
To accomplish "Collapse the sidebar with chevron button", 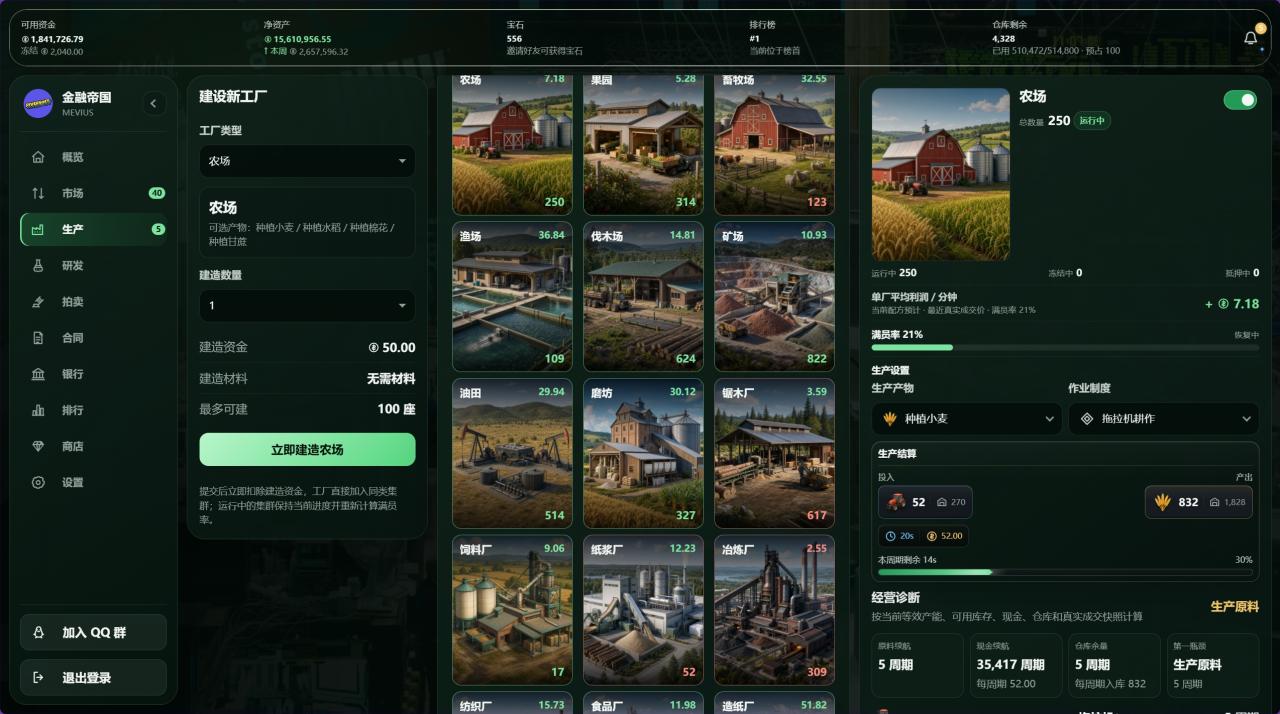I will [153, 103].
